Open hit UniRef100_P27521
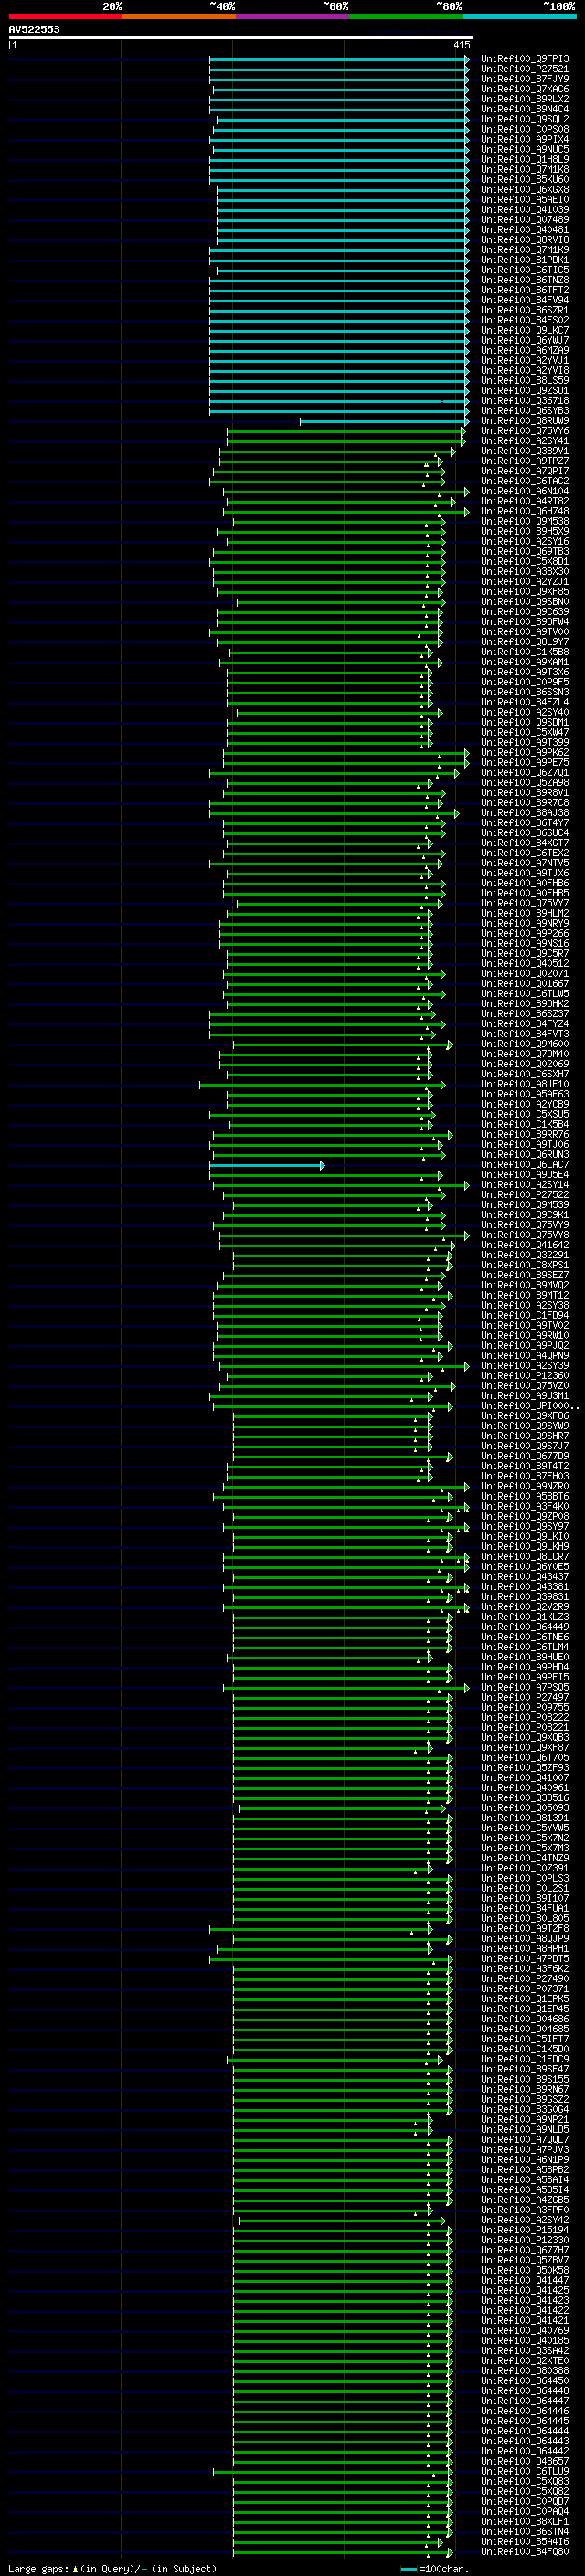 (525, 69)
